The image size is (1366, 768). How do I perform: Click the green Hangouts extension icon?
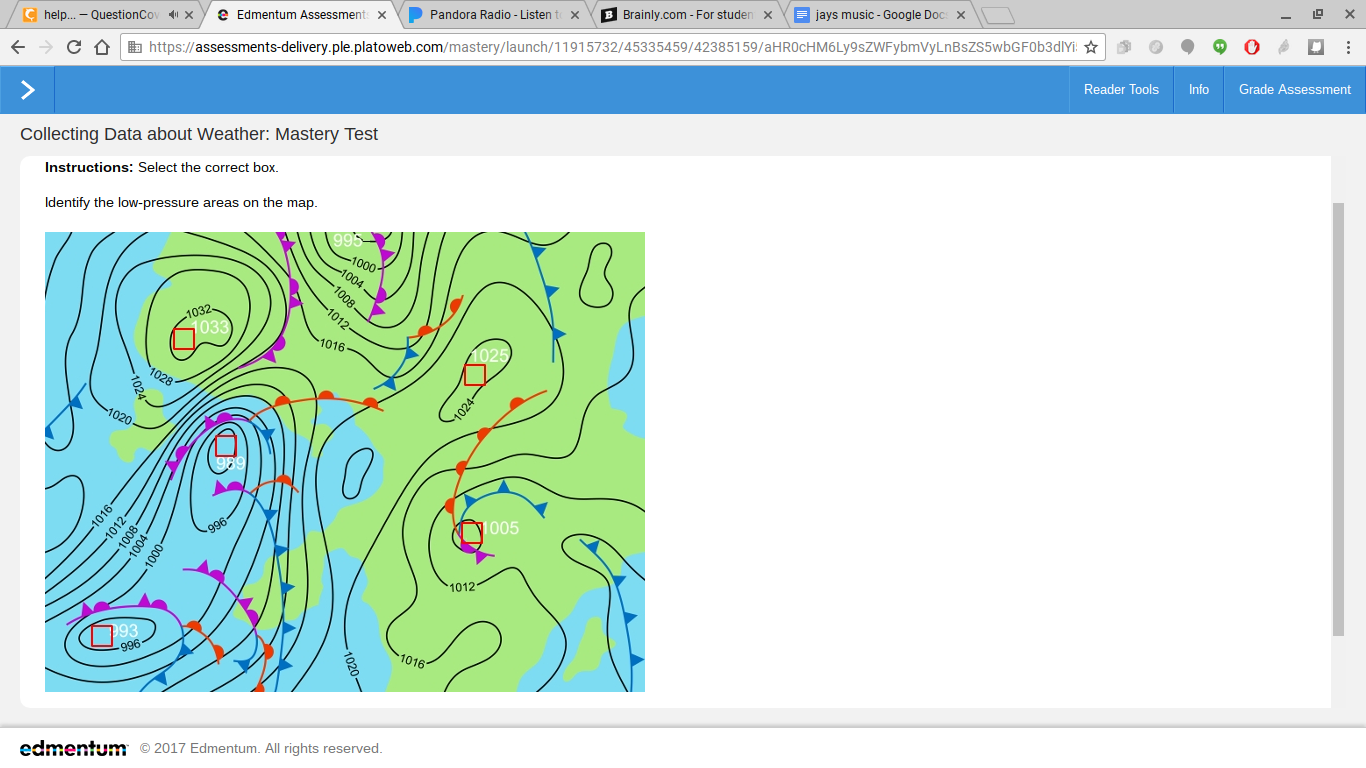tap(1220, 47)
